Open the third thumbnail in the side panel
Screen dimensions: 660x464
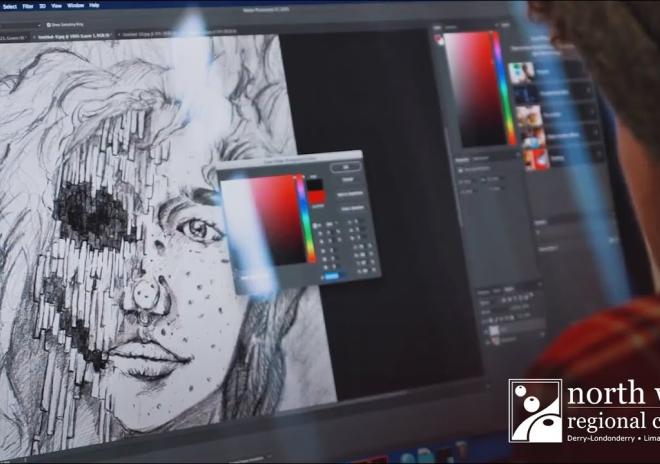point(528,116)
